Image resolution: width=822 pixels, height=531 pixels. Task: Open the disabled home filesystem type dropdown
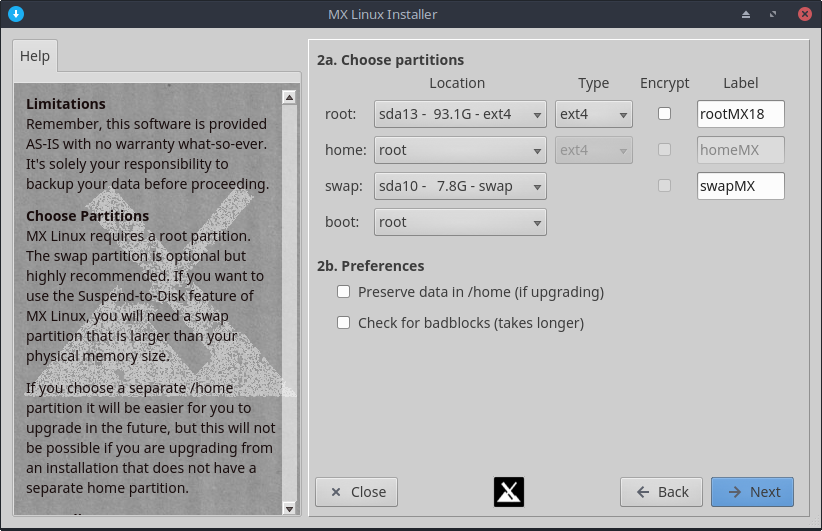click(x=594, y=150)
